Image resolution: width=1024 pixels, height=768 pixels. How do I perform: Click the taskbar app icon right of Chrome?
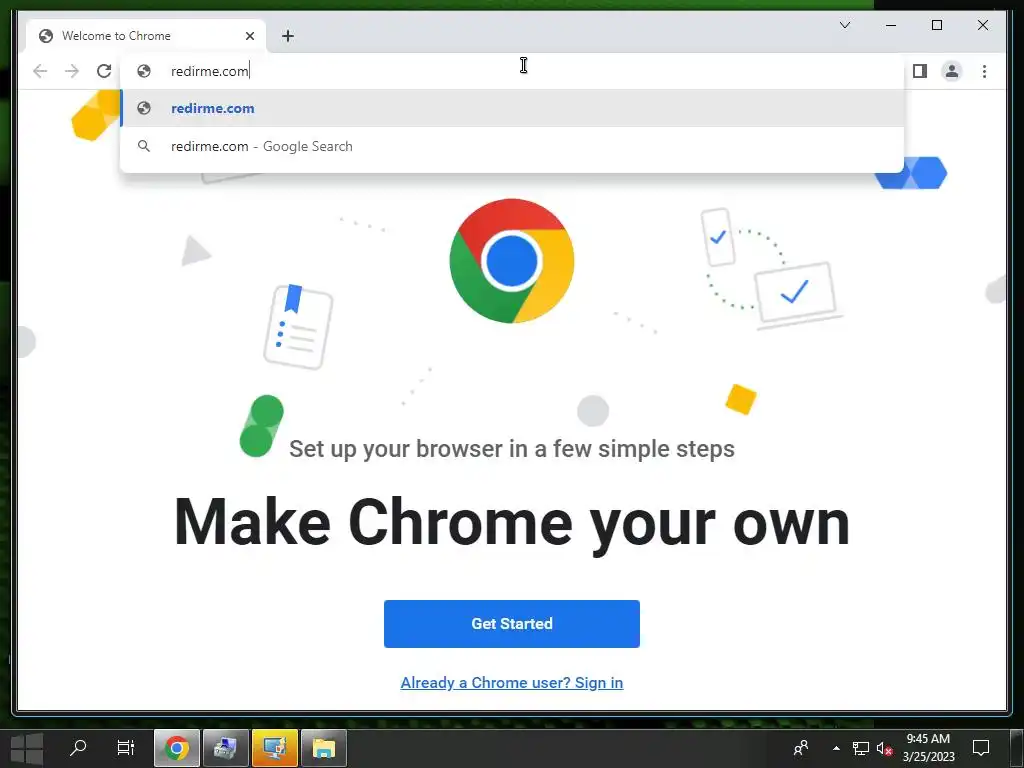225,748
